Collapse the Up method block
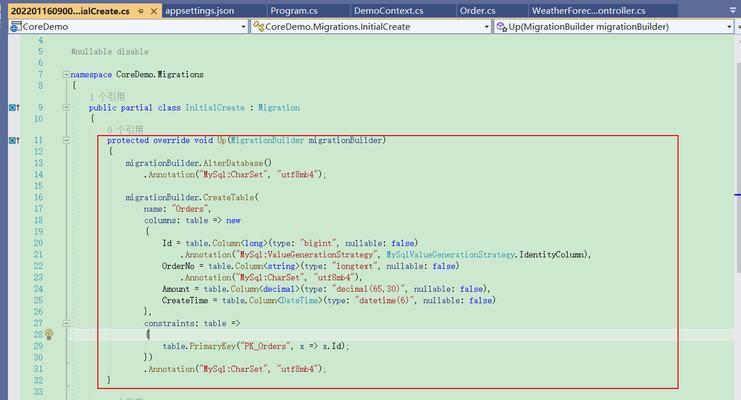This screenshot has height=400, width=741. point(66,140)
